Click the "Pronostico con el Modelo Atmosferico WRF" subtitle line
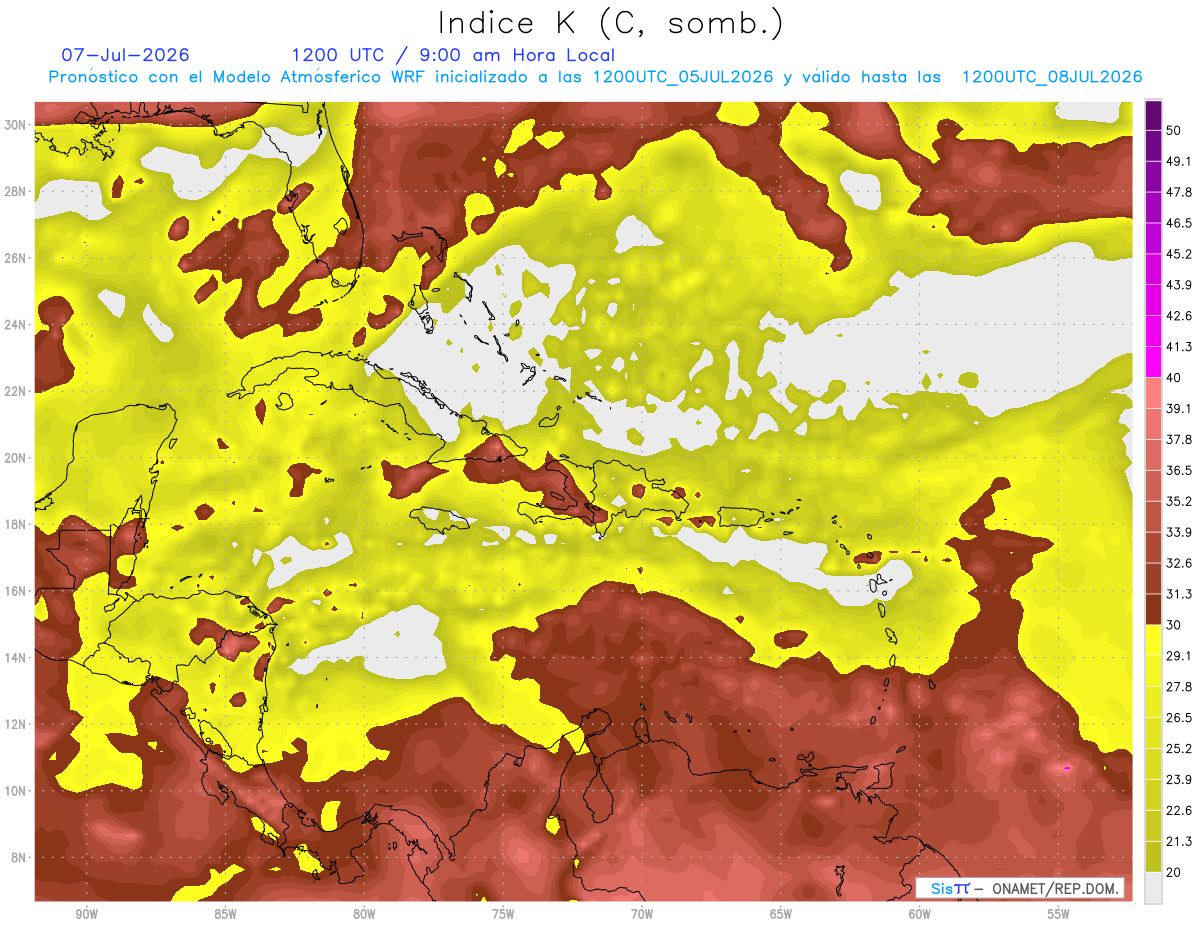 596,77
